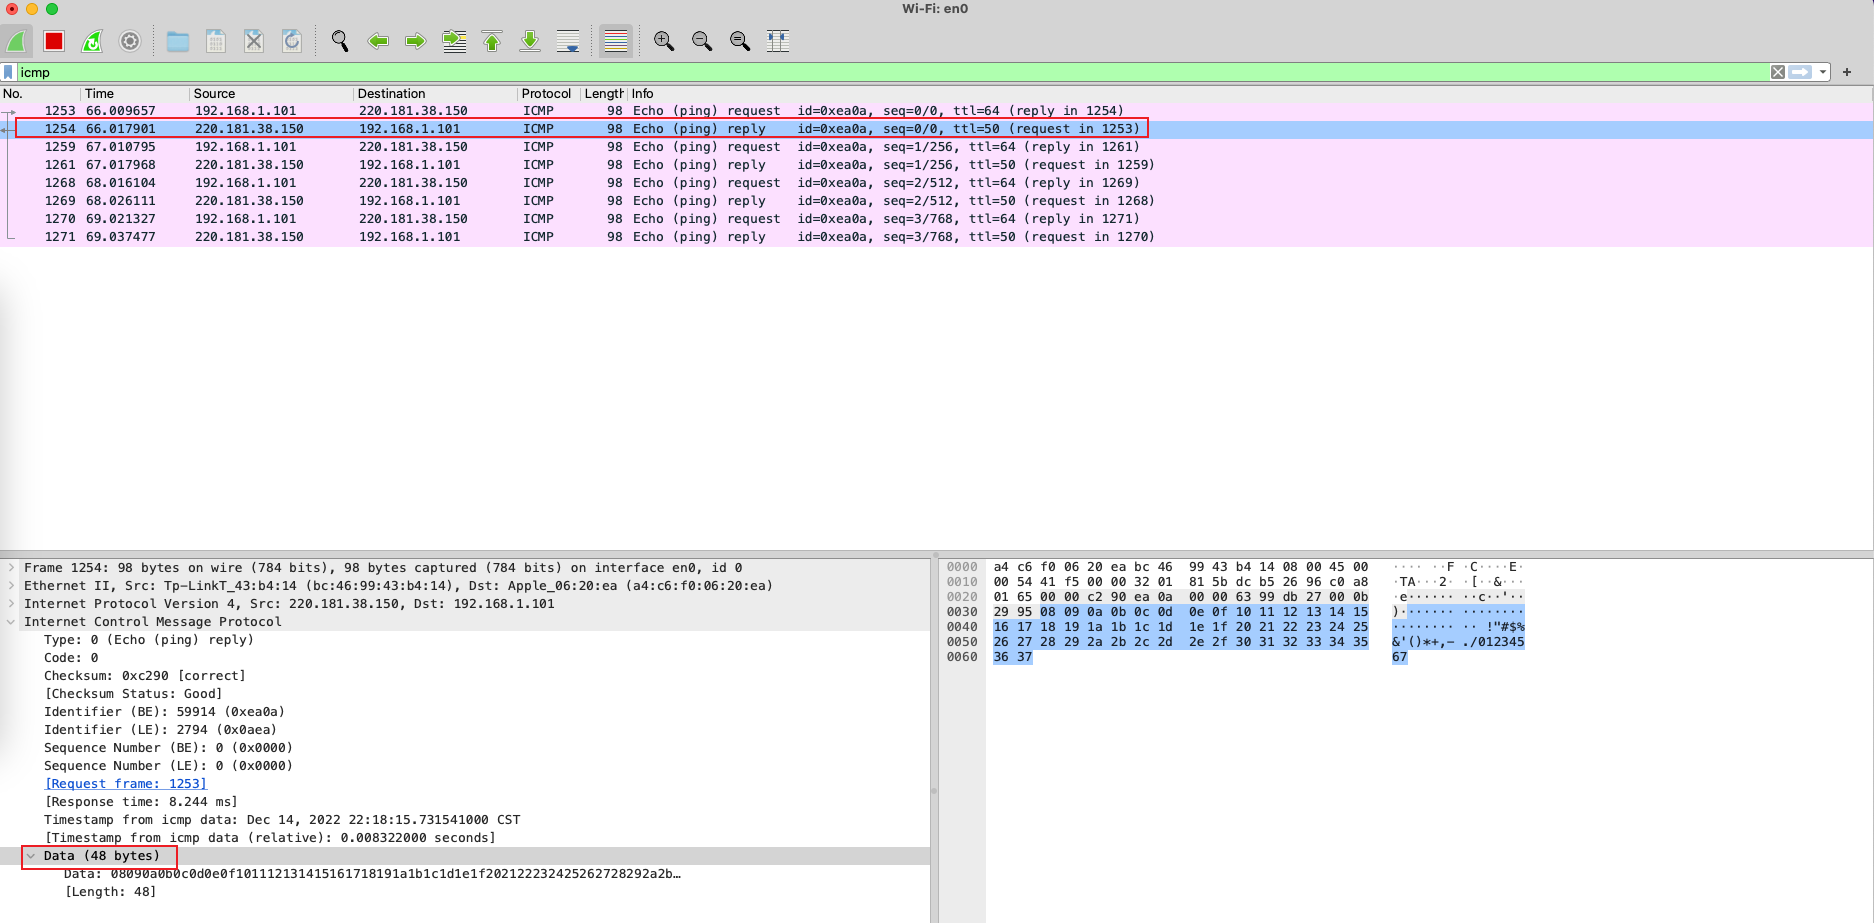Sort packets by Info column
1874x923 pixels.
1250,93
